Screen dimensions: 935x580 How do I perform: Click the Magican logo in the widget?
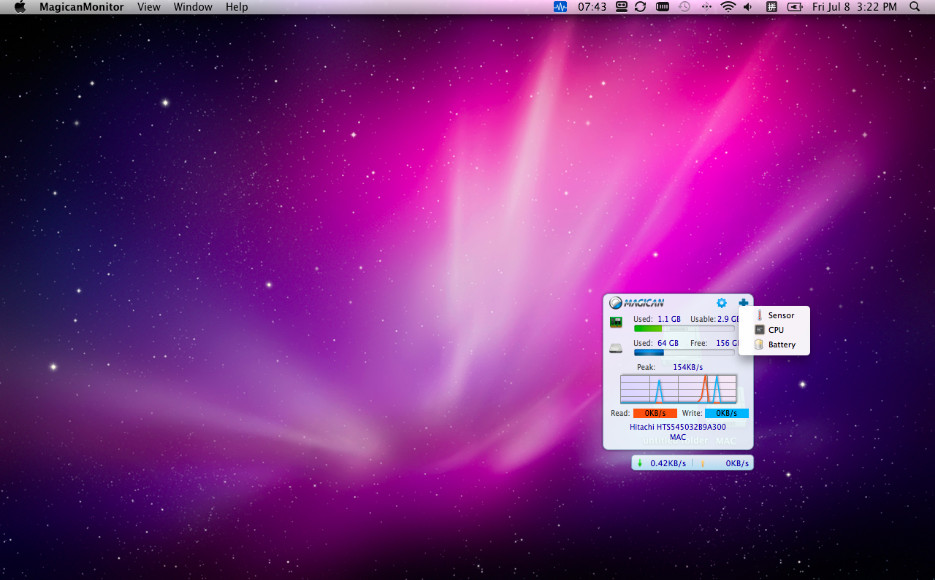(x=637, y=303)
